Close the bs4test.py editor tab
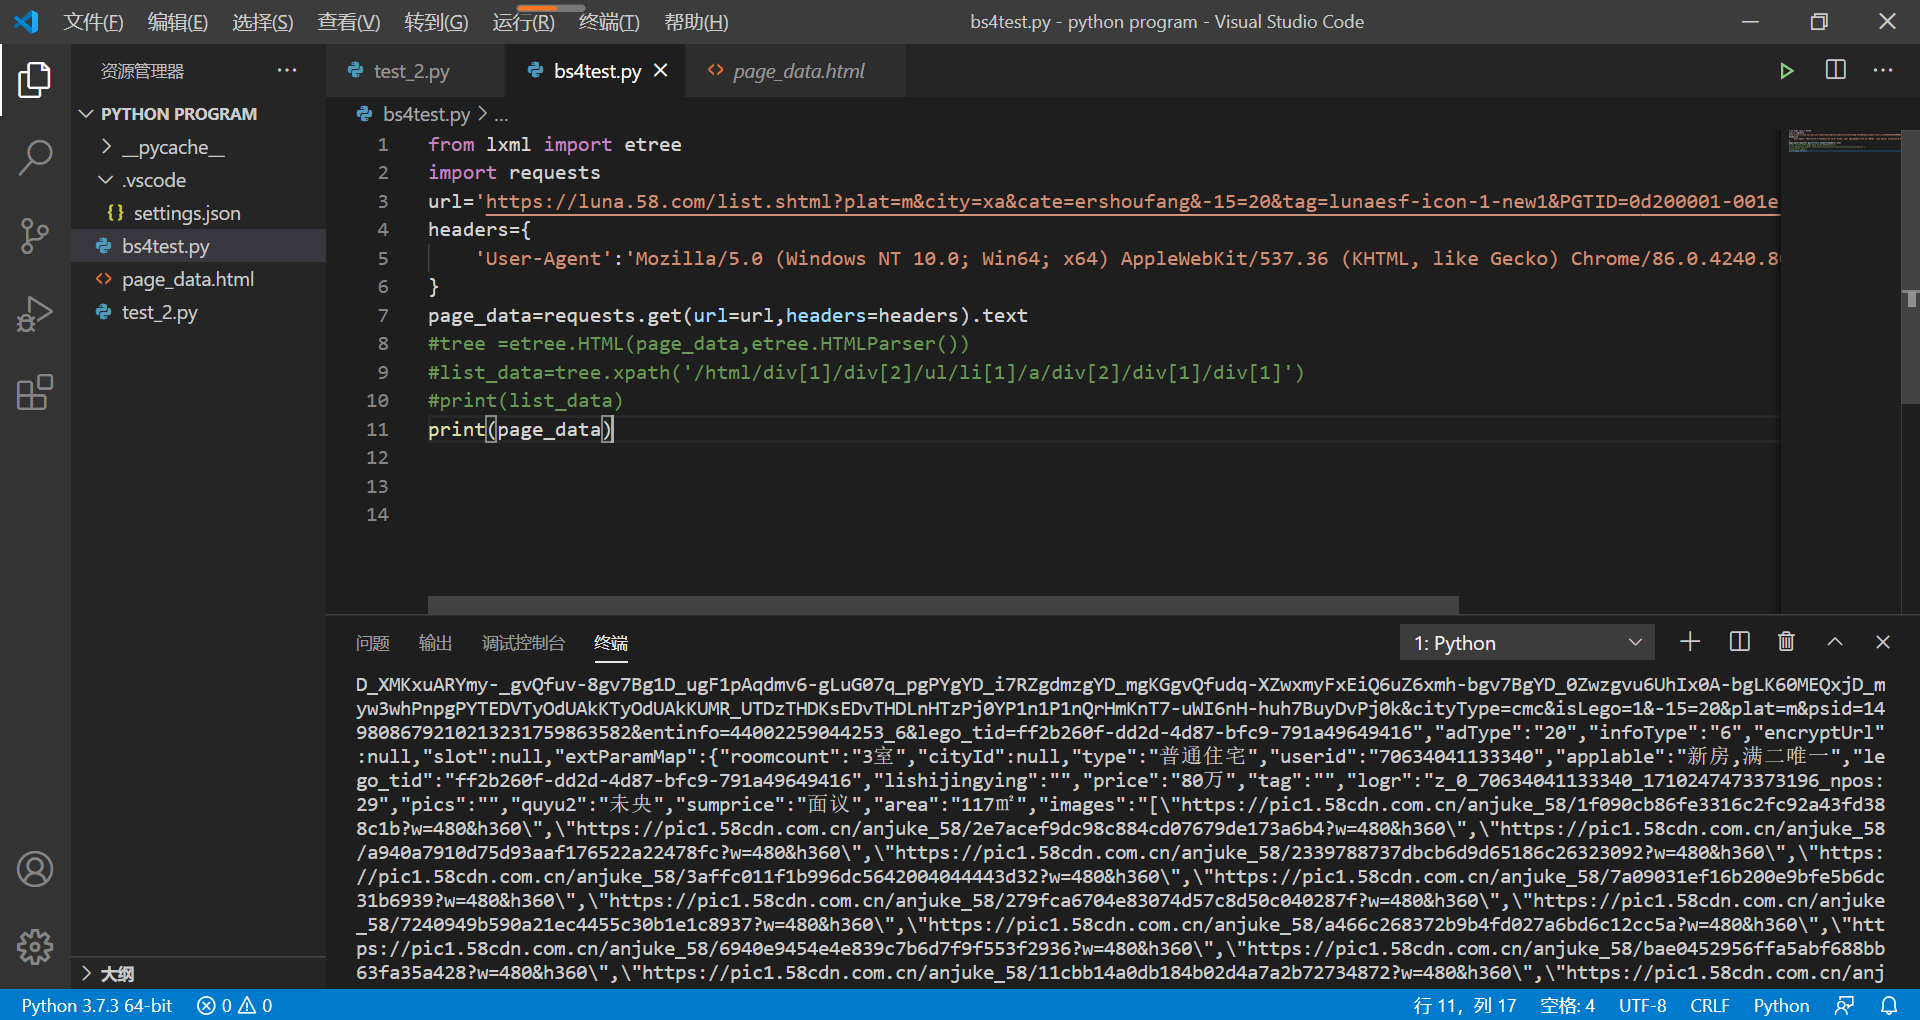The height and width of the screenshot is (1020, 1920). pyautogui.click(x=660, y=70)
